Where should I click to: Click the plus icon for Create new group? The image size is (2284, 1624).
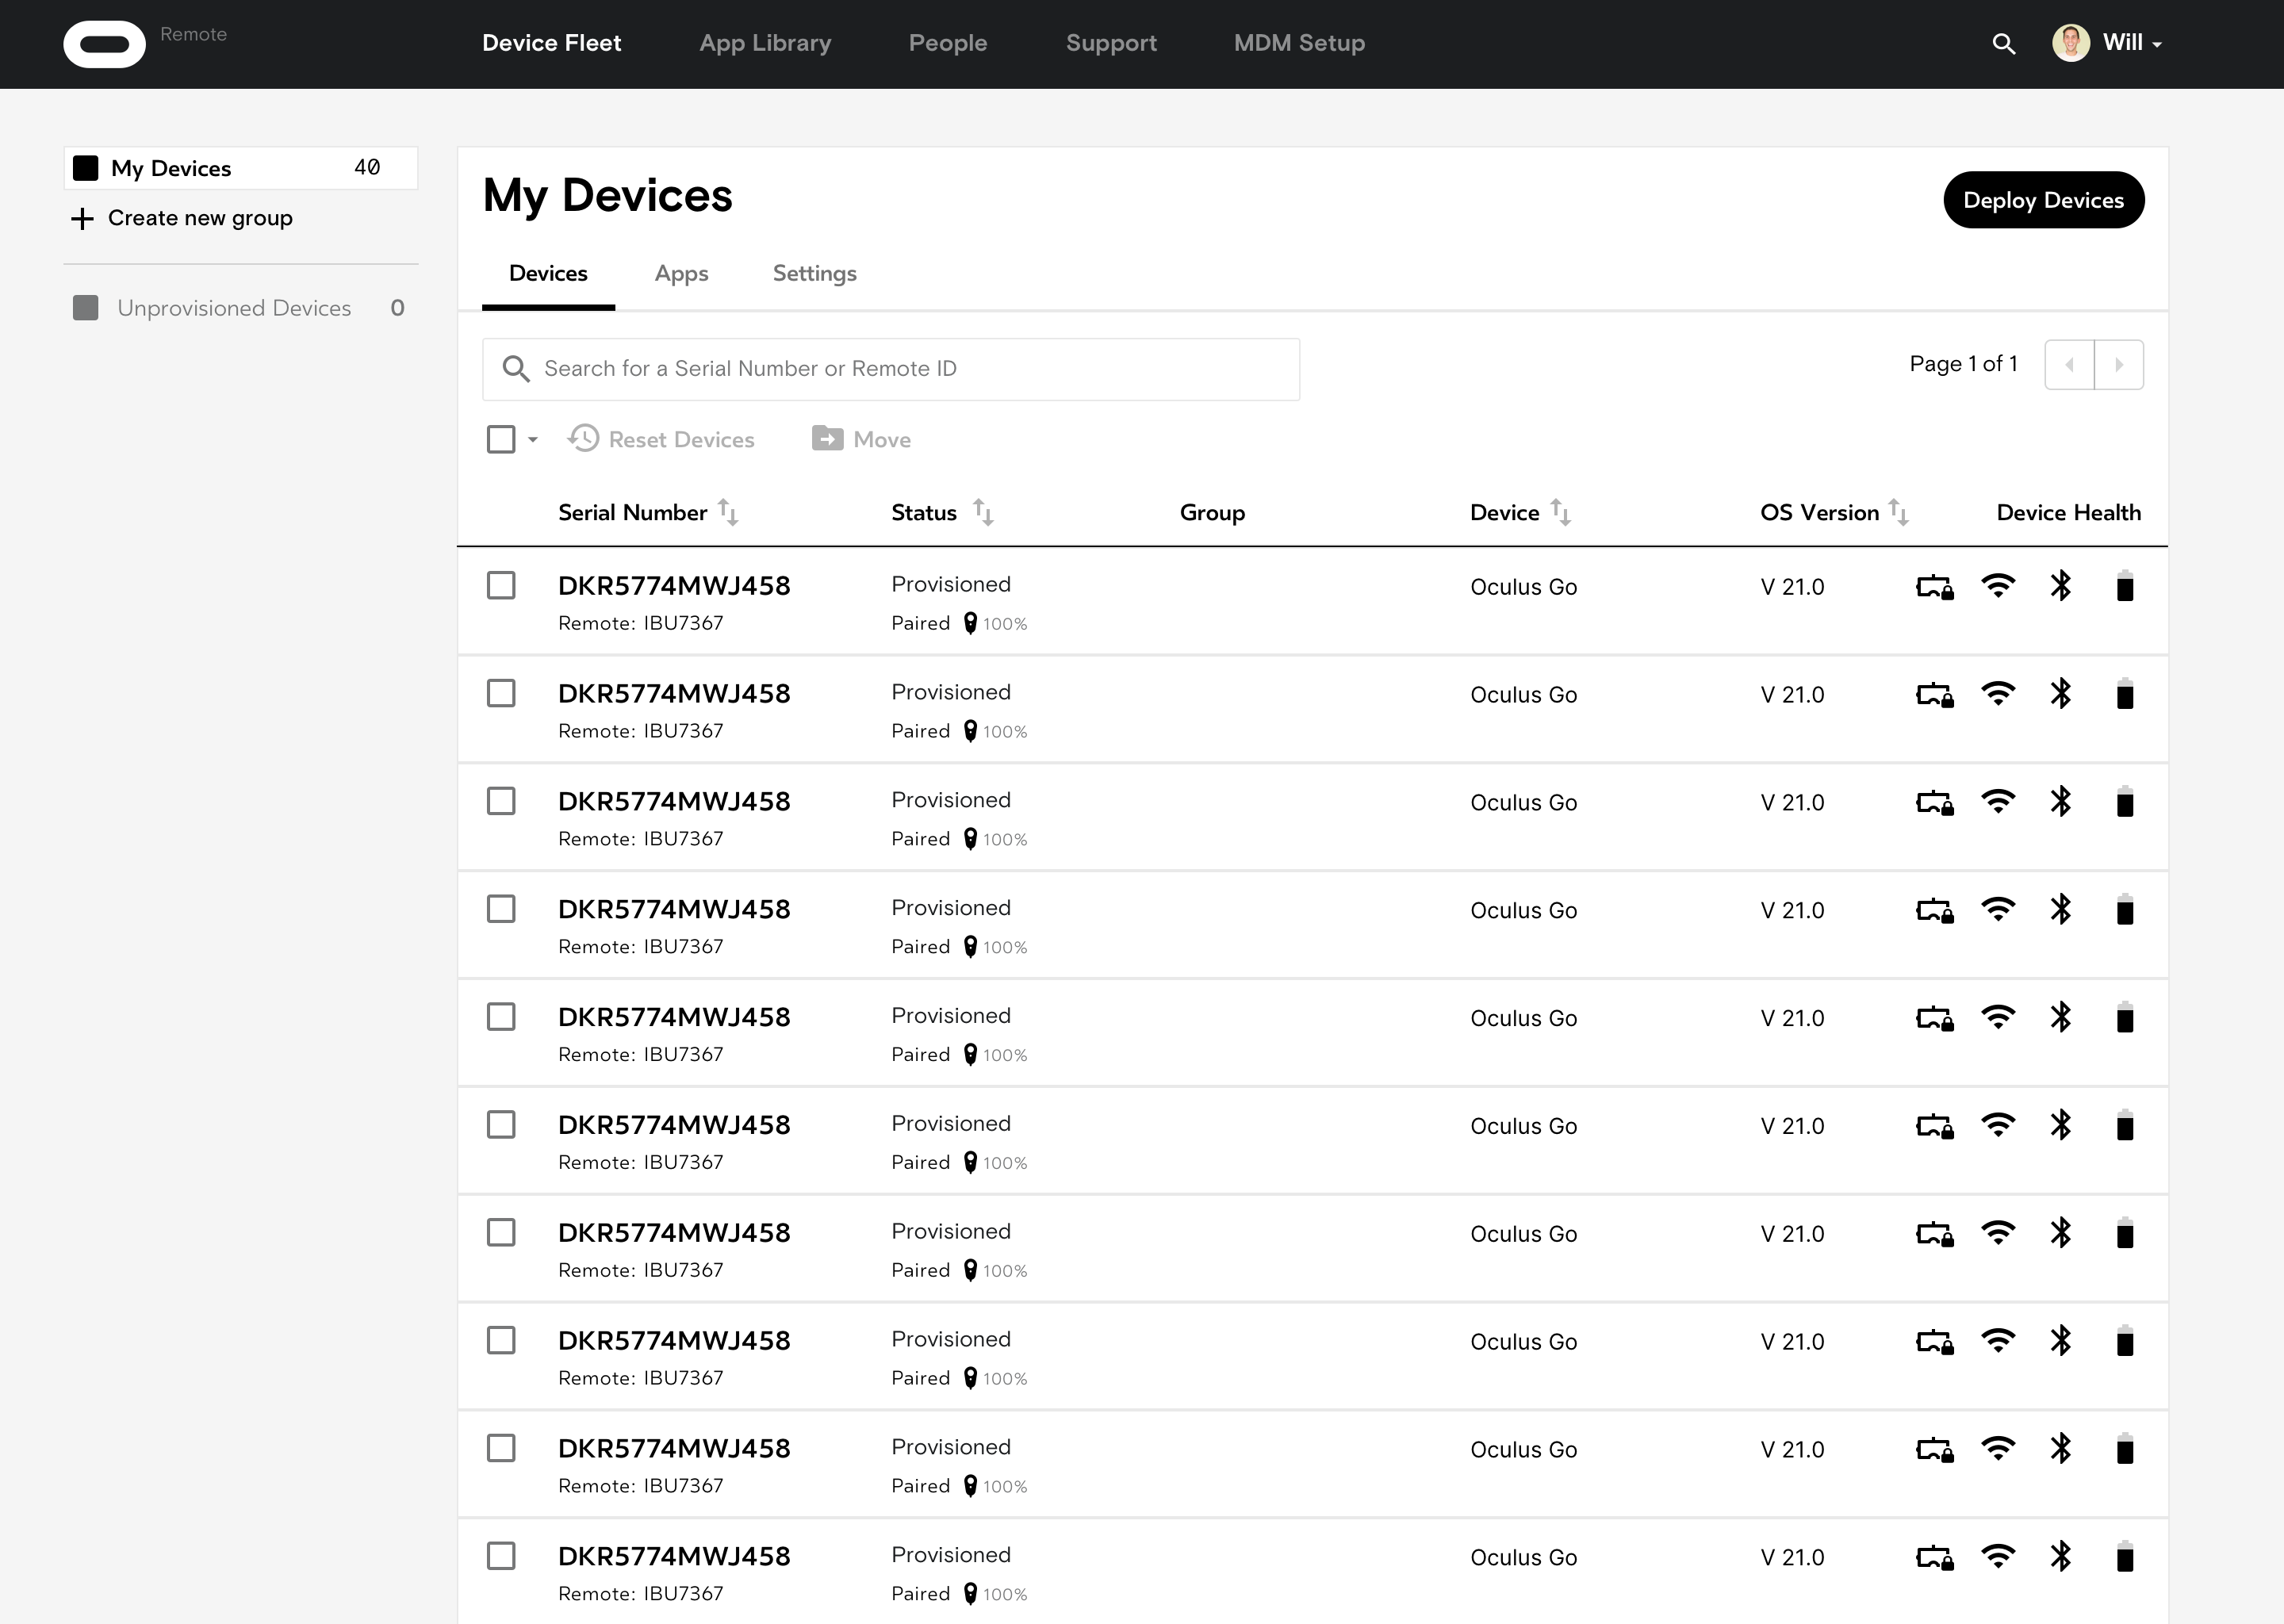pyautogui.click(x=82, y=219)
